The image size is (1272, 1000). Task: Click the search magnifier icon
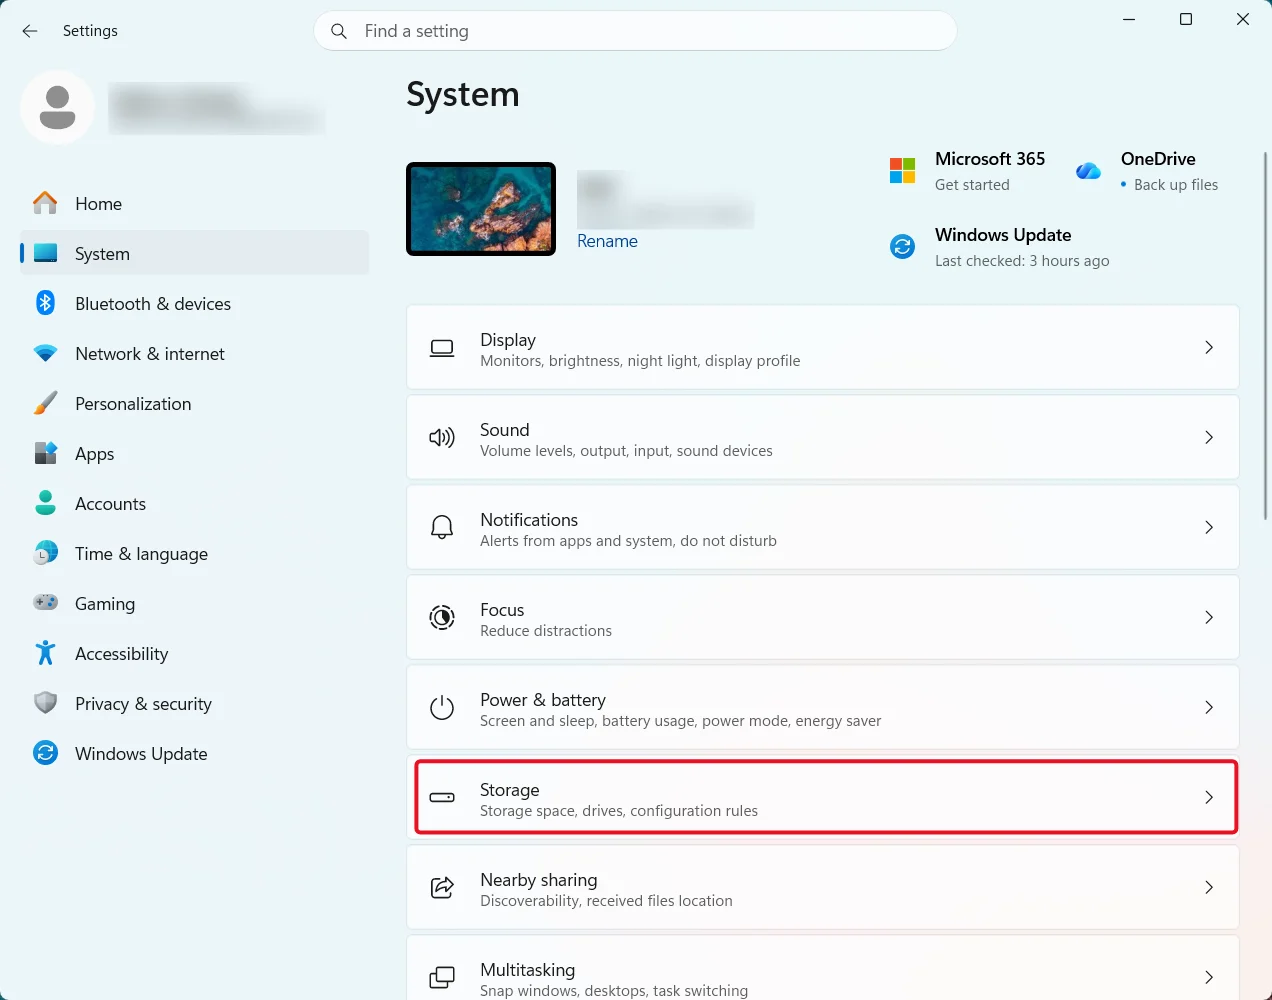(339, 31)
